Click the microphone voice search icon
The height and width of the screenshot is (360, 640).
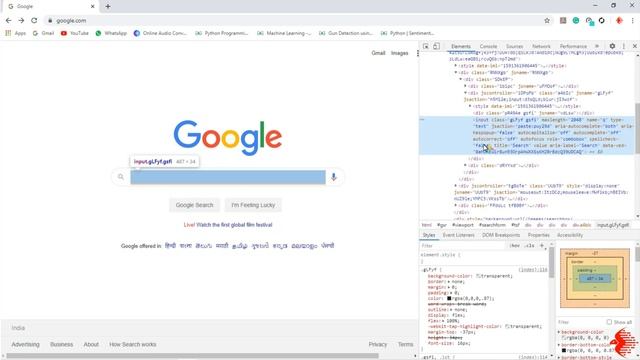[x=333, y=177]
